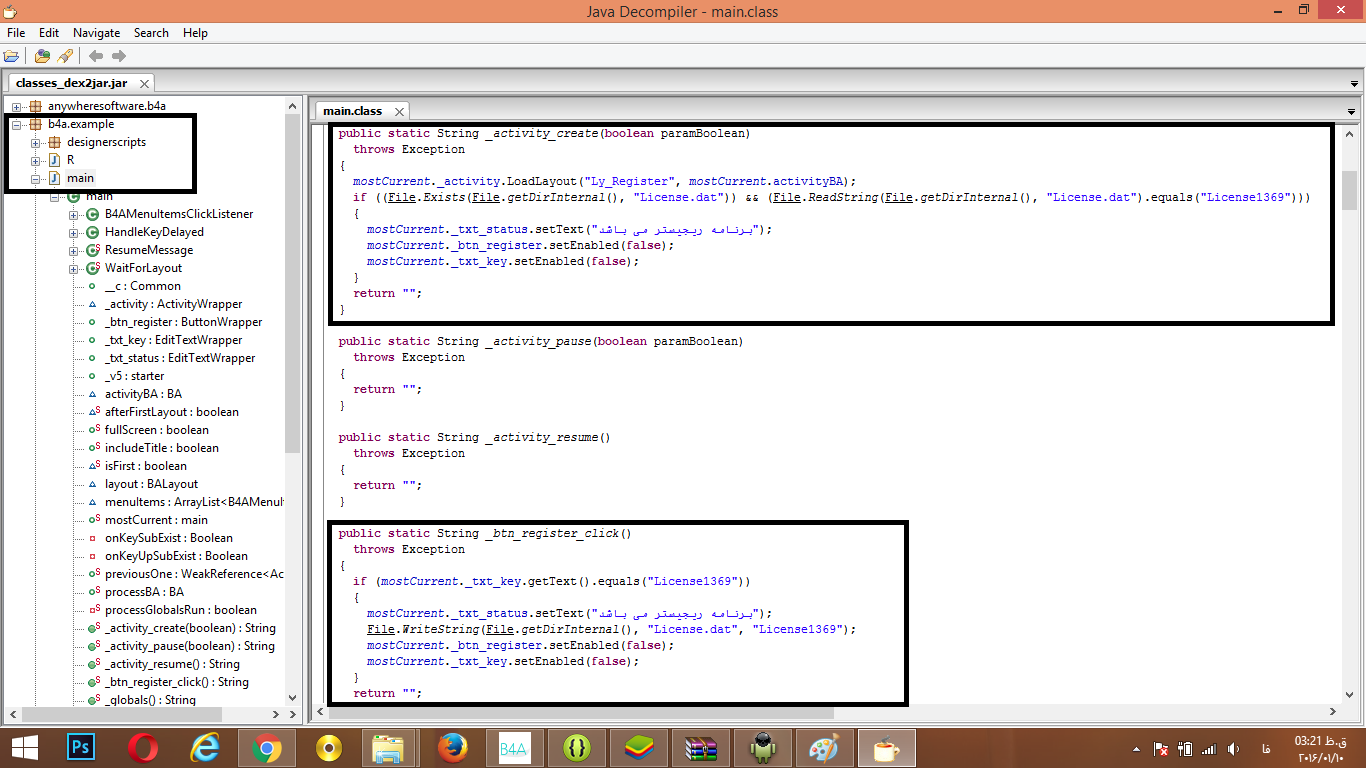Viewport: 1366px width, 768px height.
Task: Select _btn_register_click() method in tree
Action: (x=176, y=682)
